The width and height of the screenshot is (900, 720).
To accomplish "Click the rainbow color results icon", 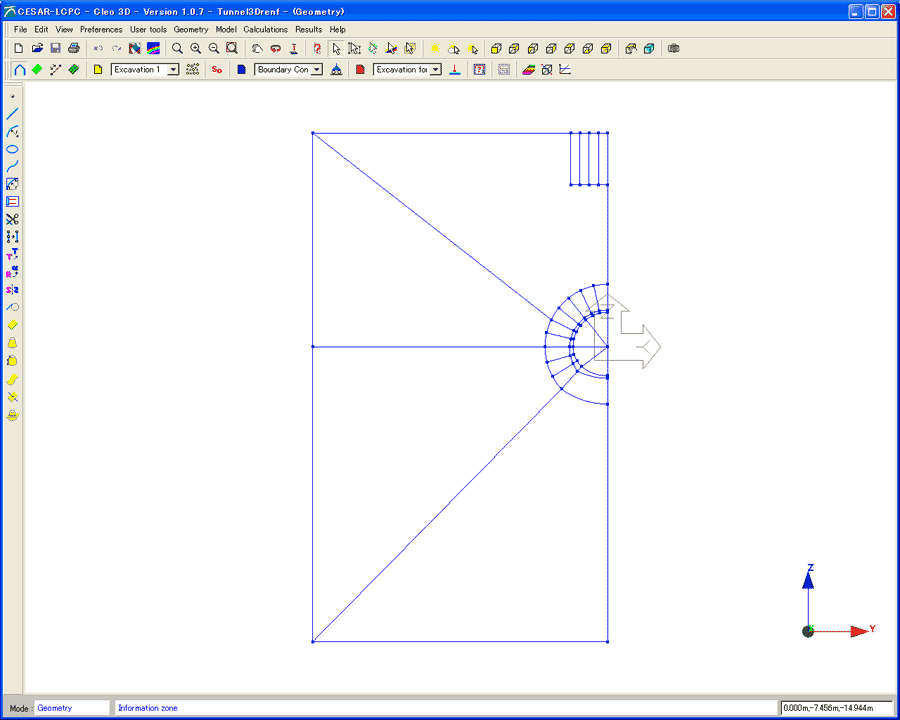I will point(153,48).
